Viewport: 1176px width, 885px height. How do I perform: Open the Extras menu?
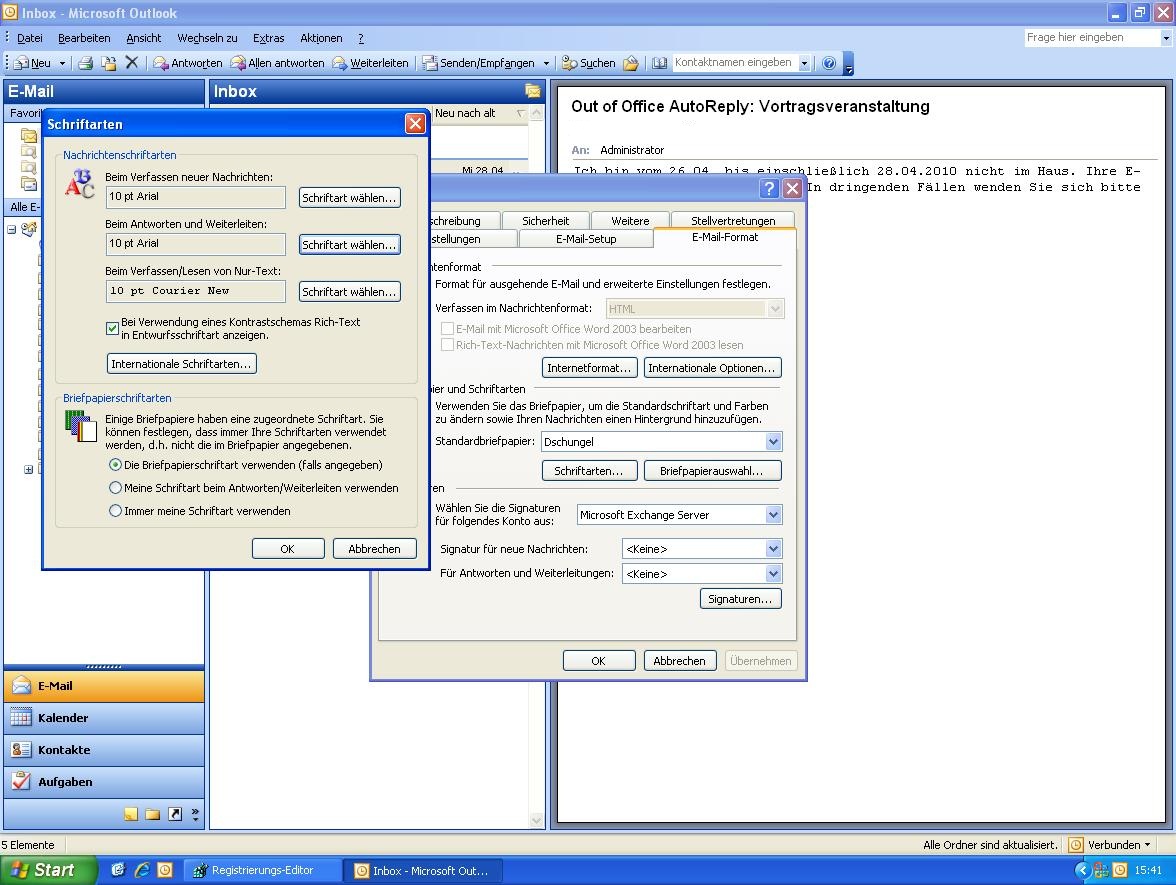coord(268,38)
